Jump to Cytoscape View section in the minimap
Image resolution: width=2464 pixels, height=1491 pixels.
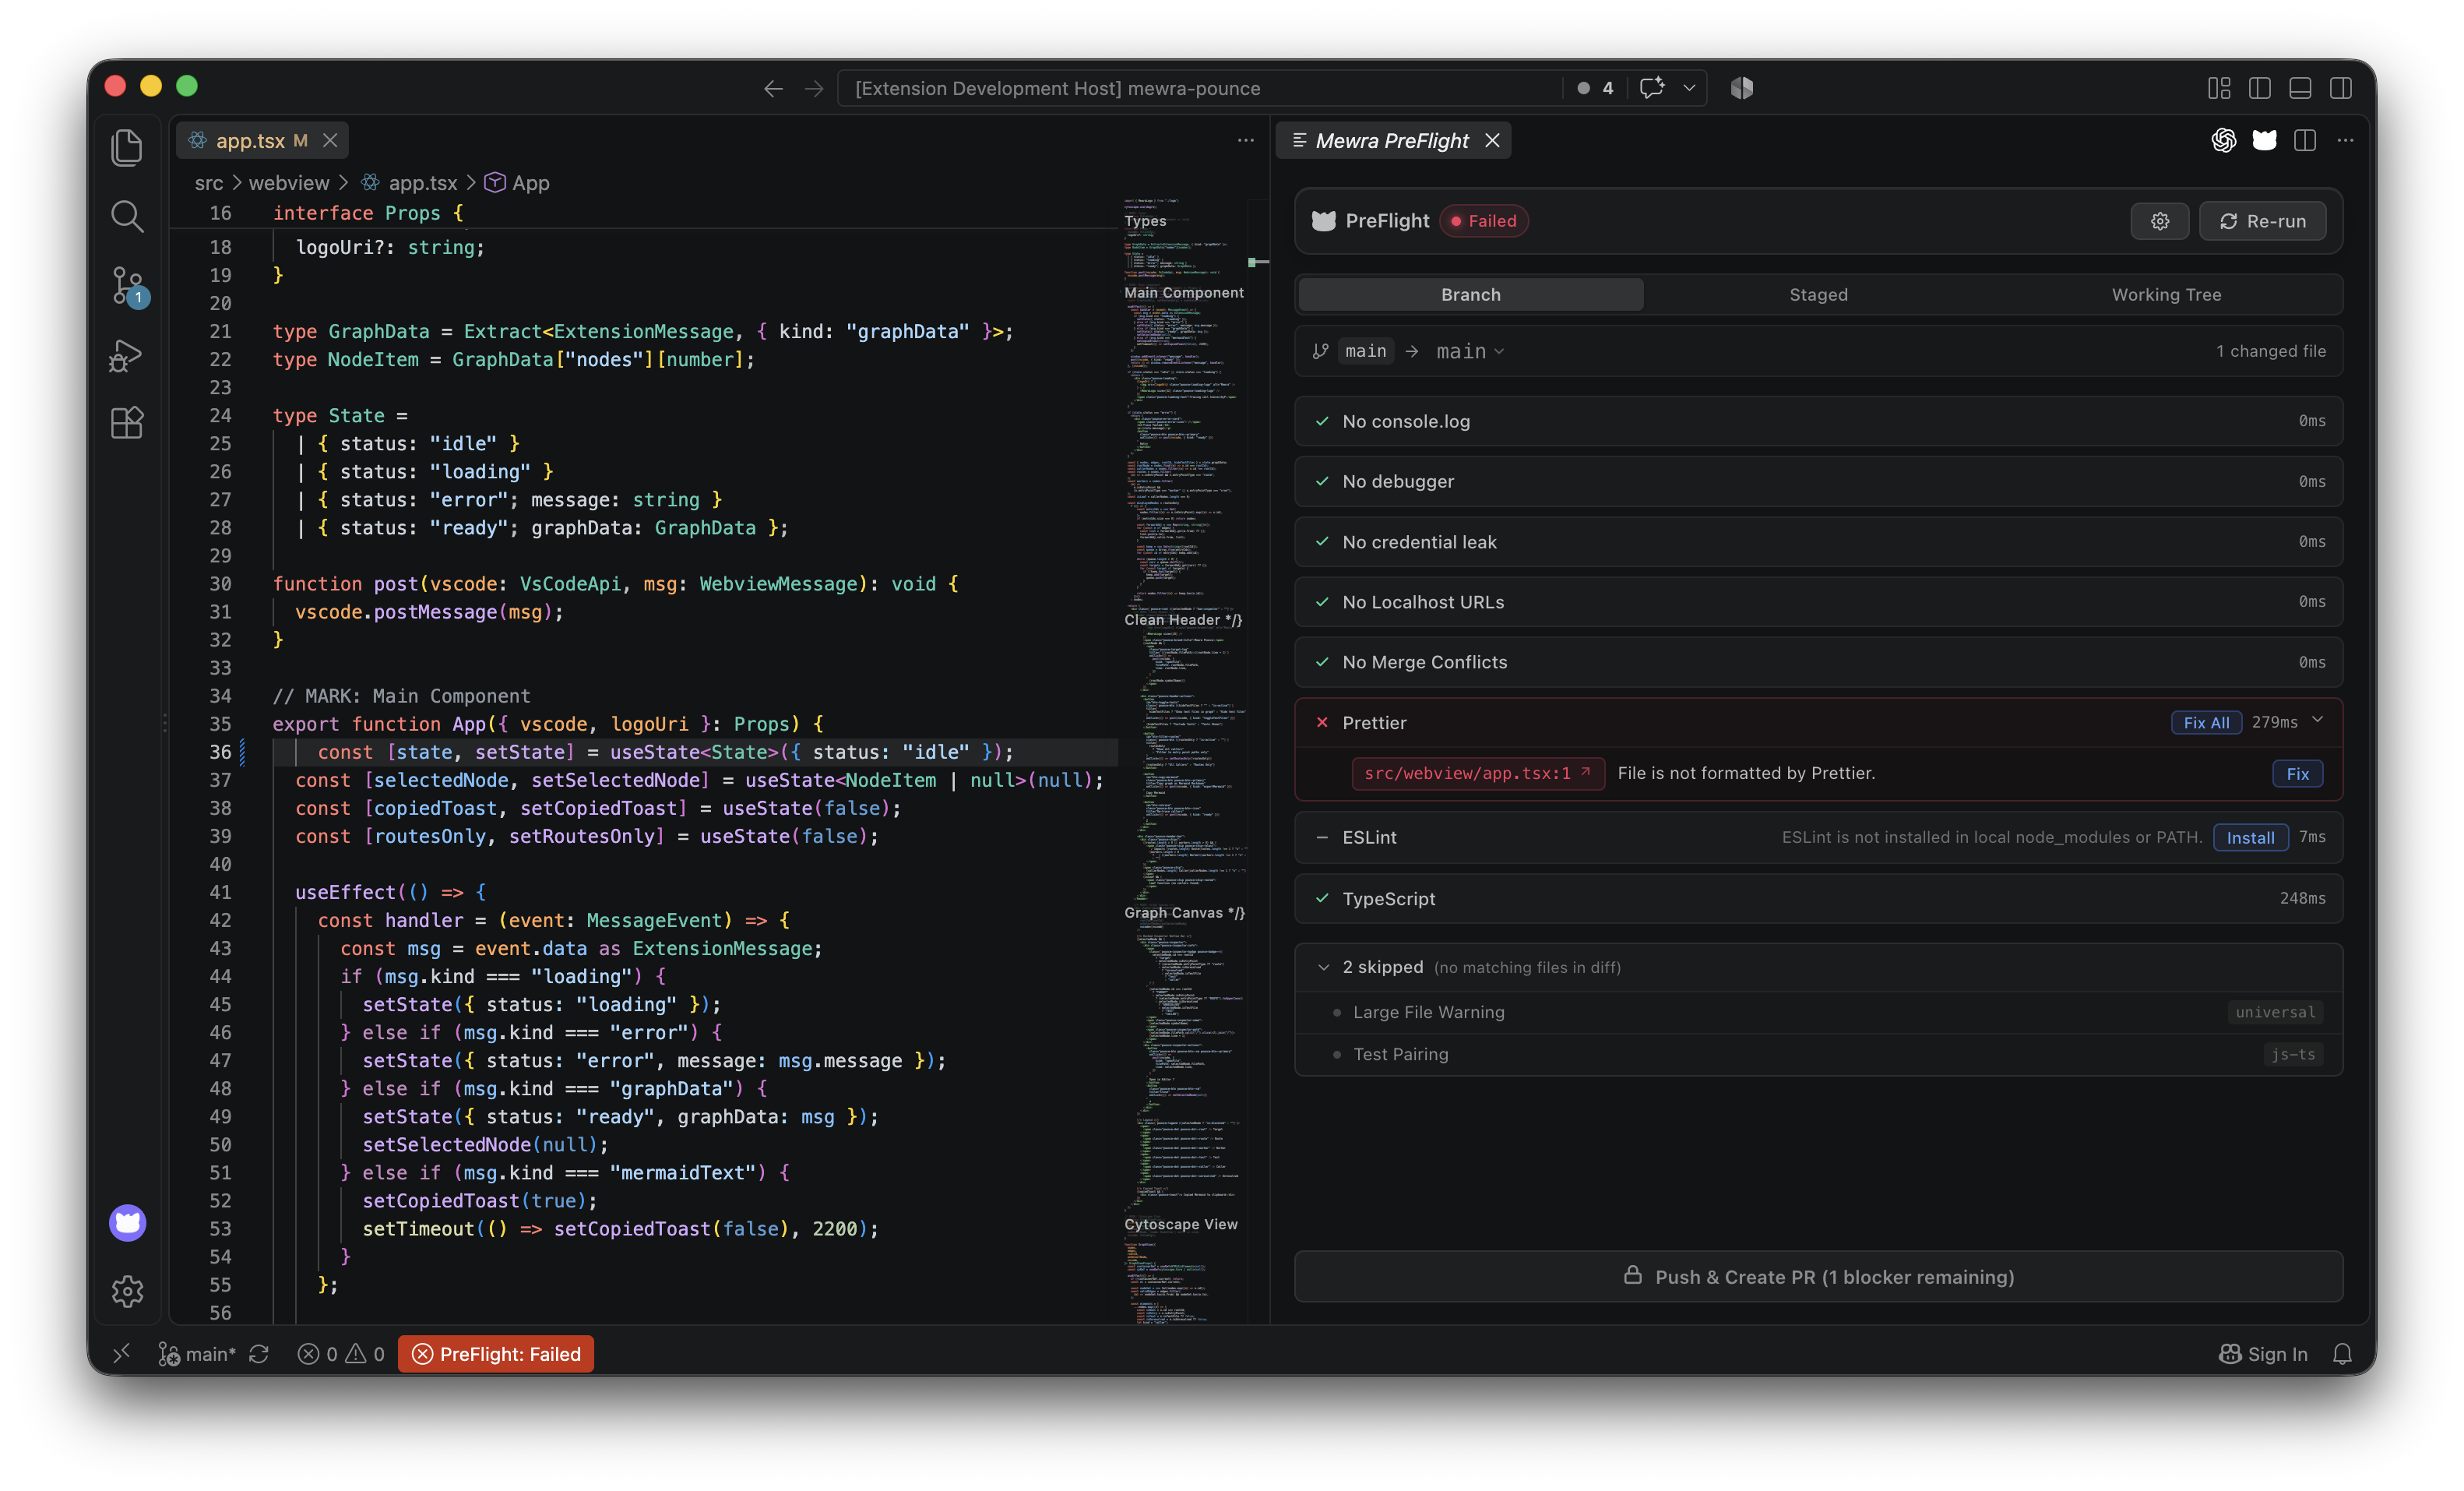(x=1181, y=1224)
